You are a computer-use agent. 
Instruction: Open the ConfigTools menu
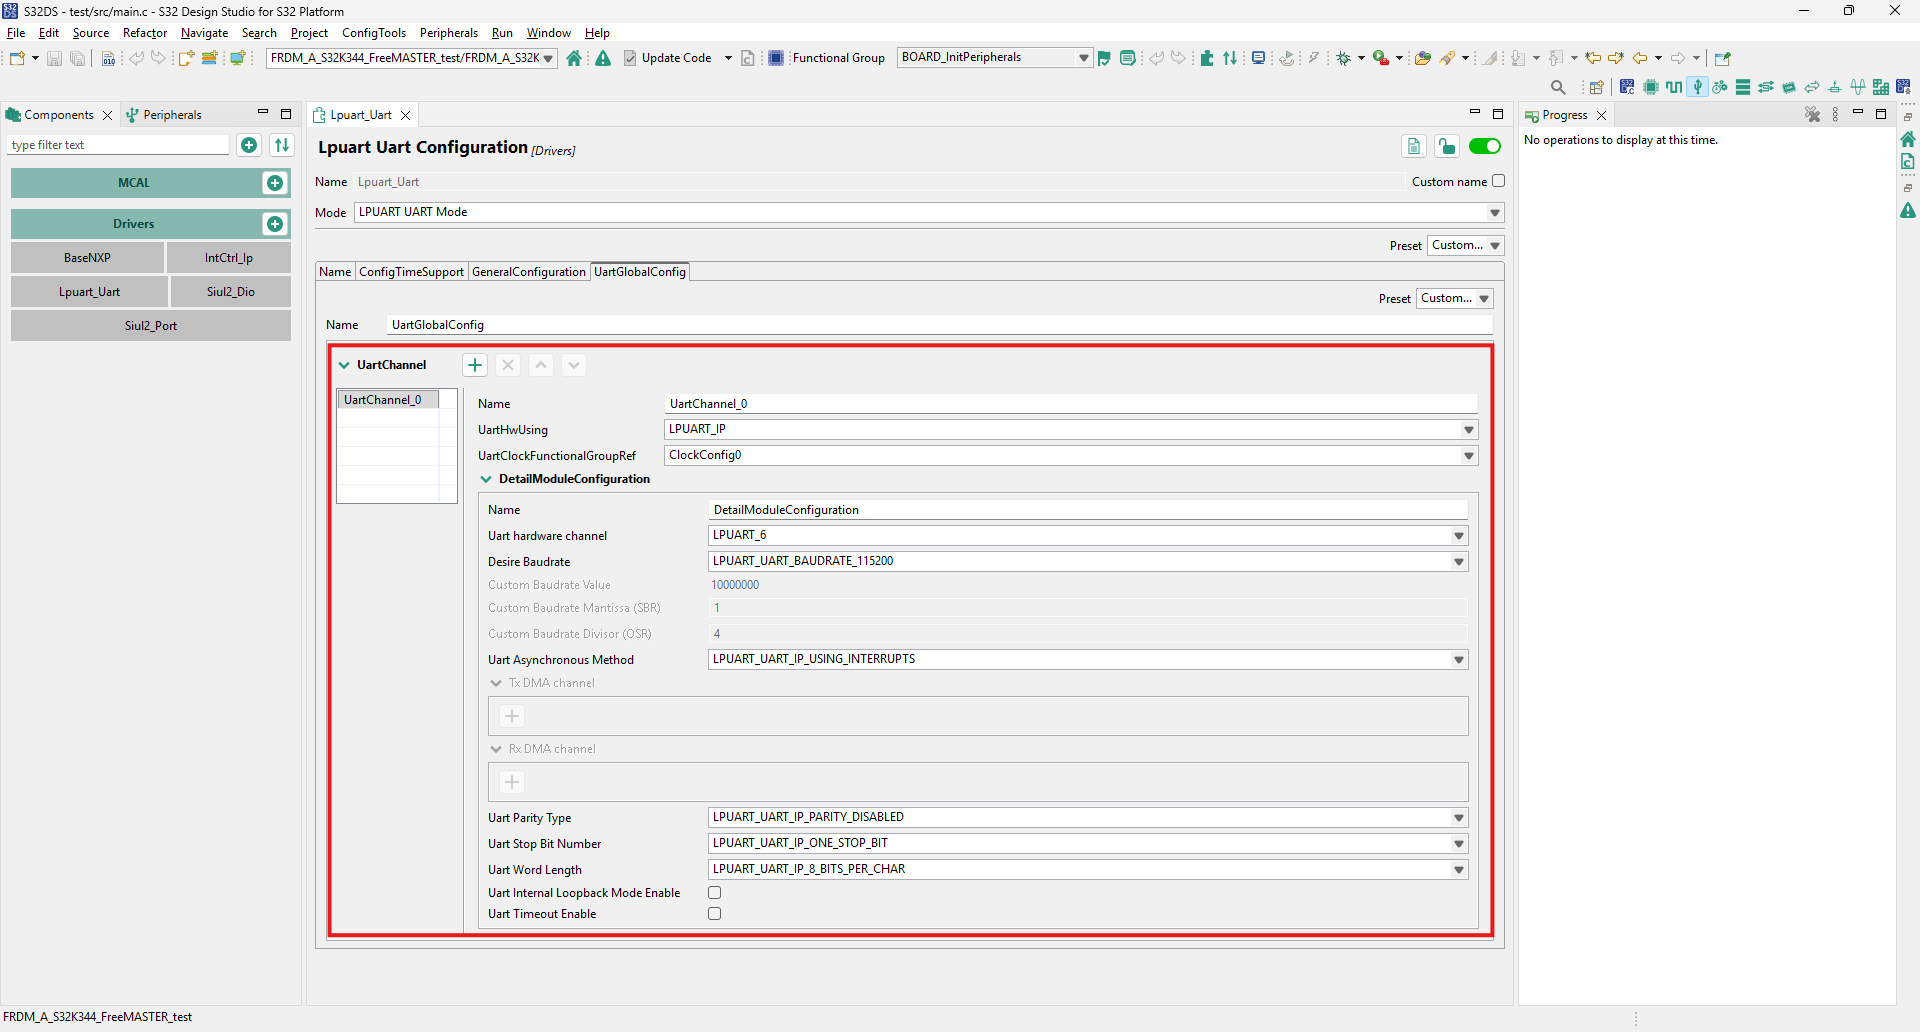click(374, 33)
